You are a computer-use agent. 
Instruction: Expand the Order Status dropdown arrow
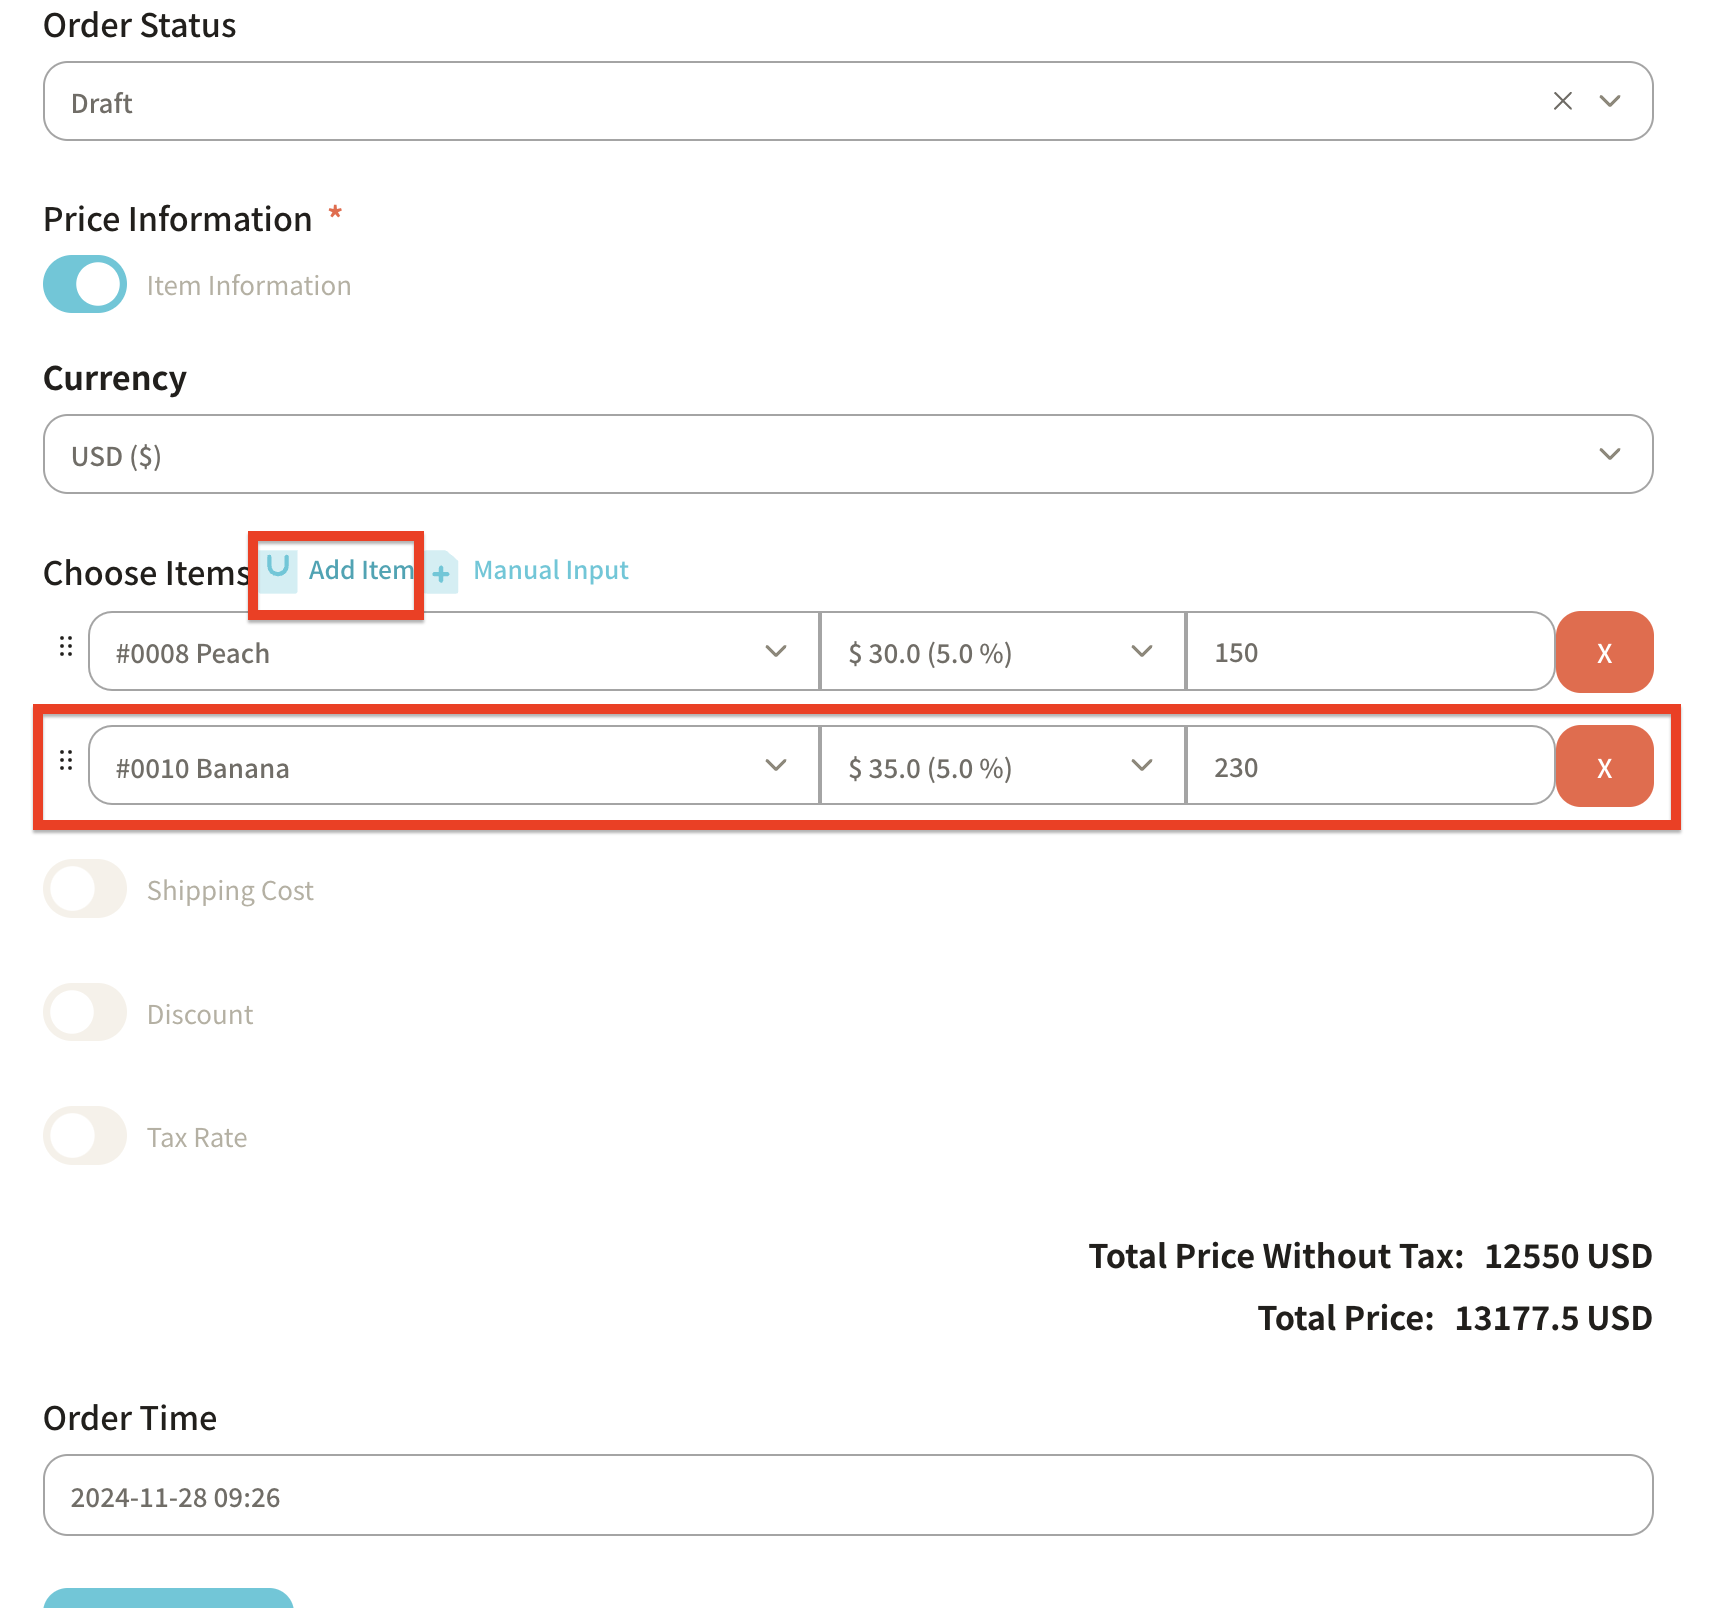click(1609, 101)
